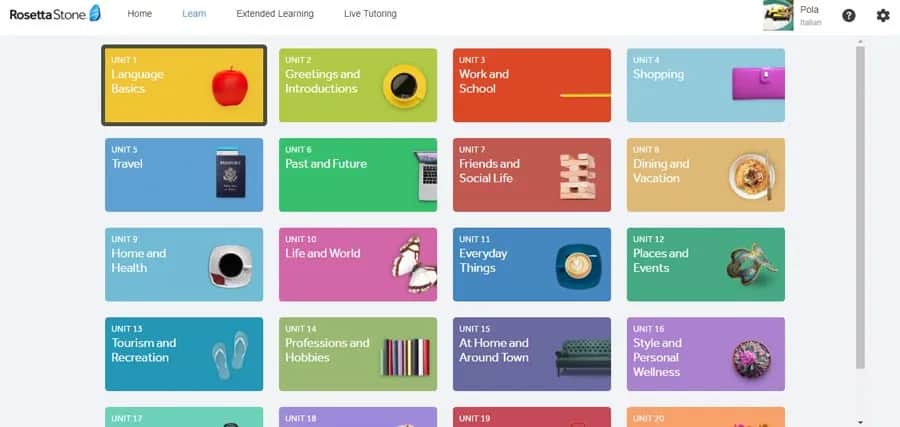900x427 pixels.
Task: Open Unit 3 Work and School
Action: (x=531, y=85)
